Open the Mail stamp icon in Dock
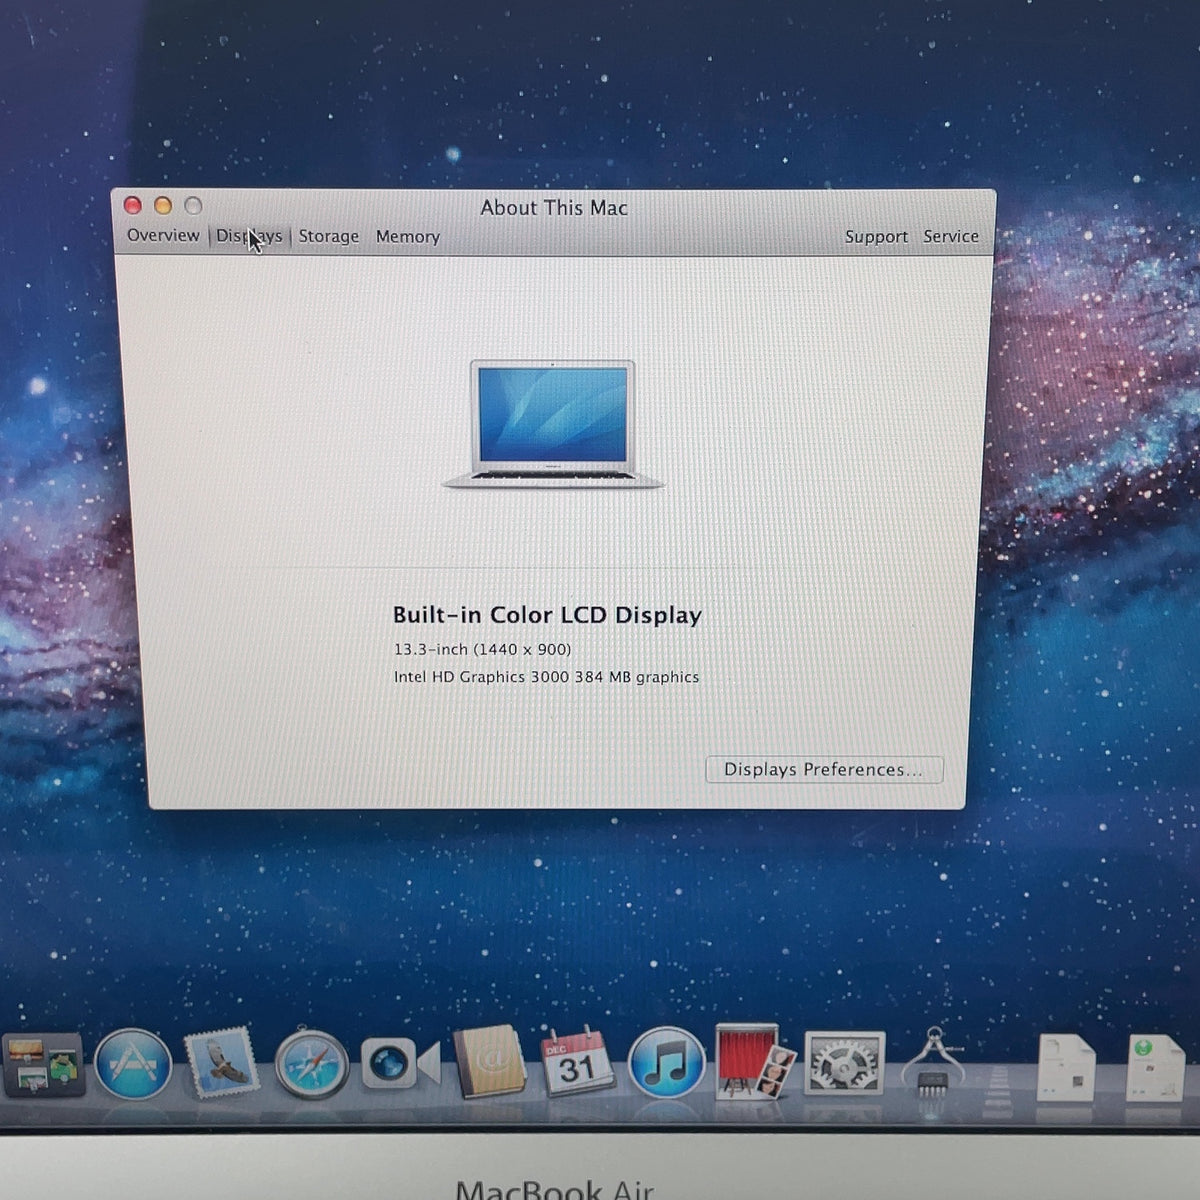 coord(222,1064)
